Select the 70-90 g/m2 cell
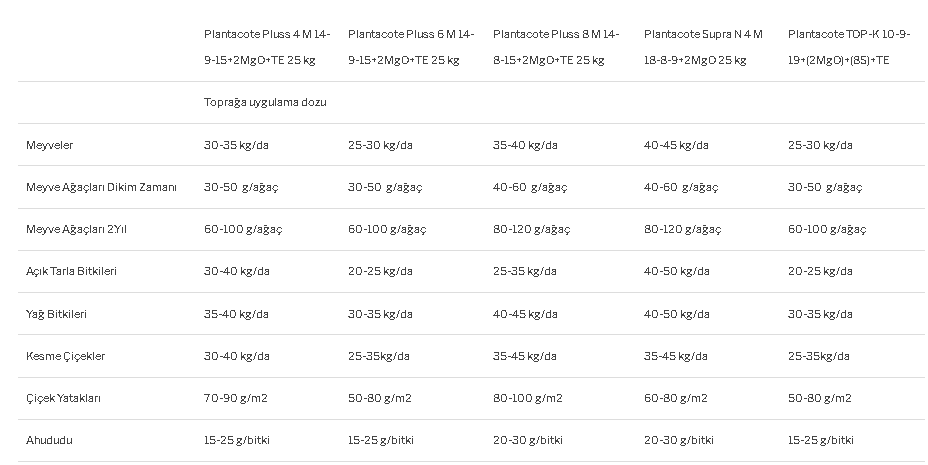928x465 pixels. click(x=236, y=398)
